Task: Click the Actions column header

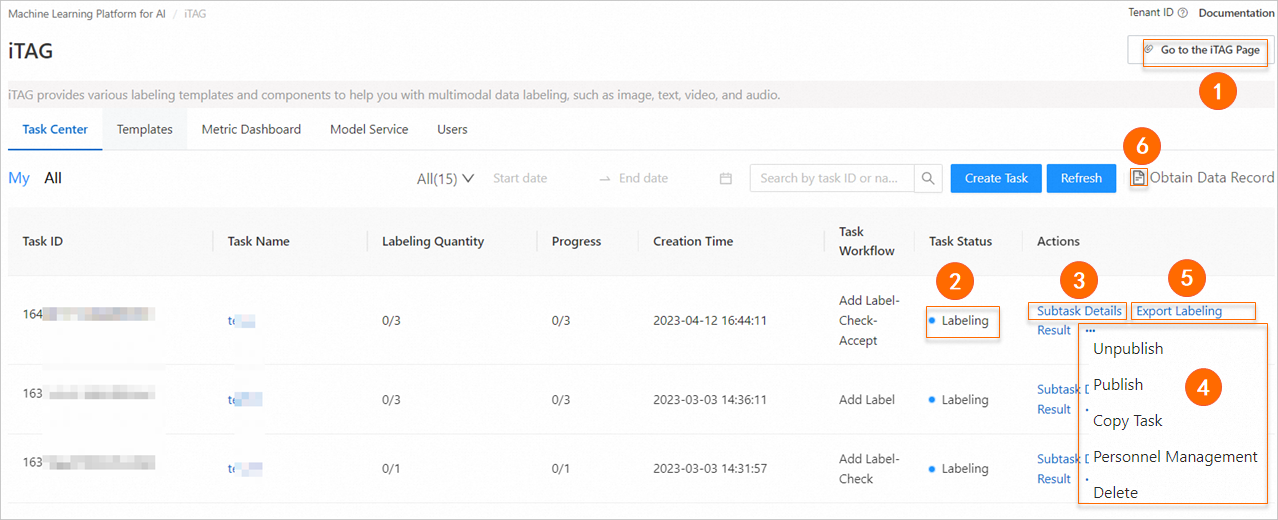Action: pos(1058,241)
